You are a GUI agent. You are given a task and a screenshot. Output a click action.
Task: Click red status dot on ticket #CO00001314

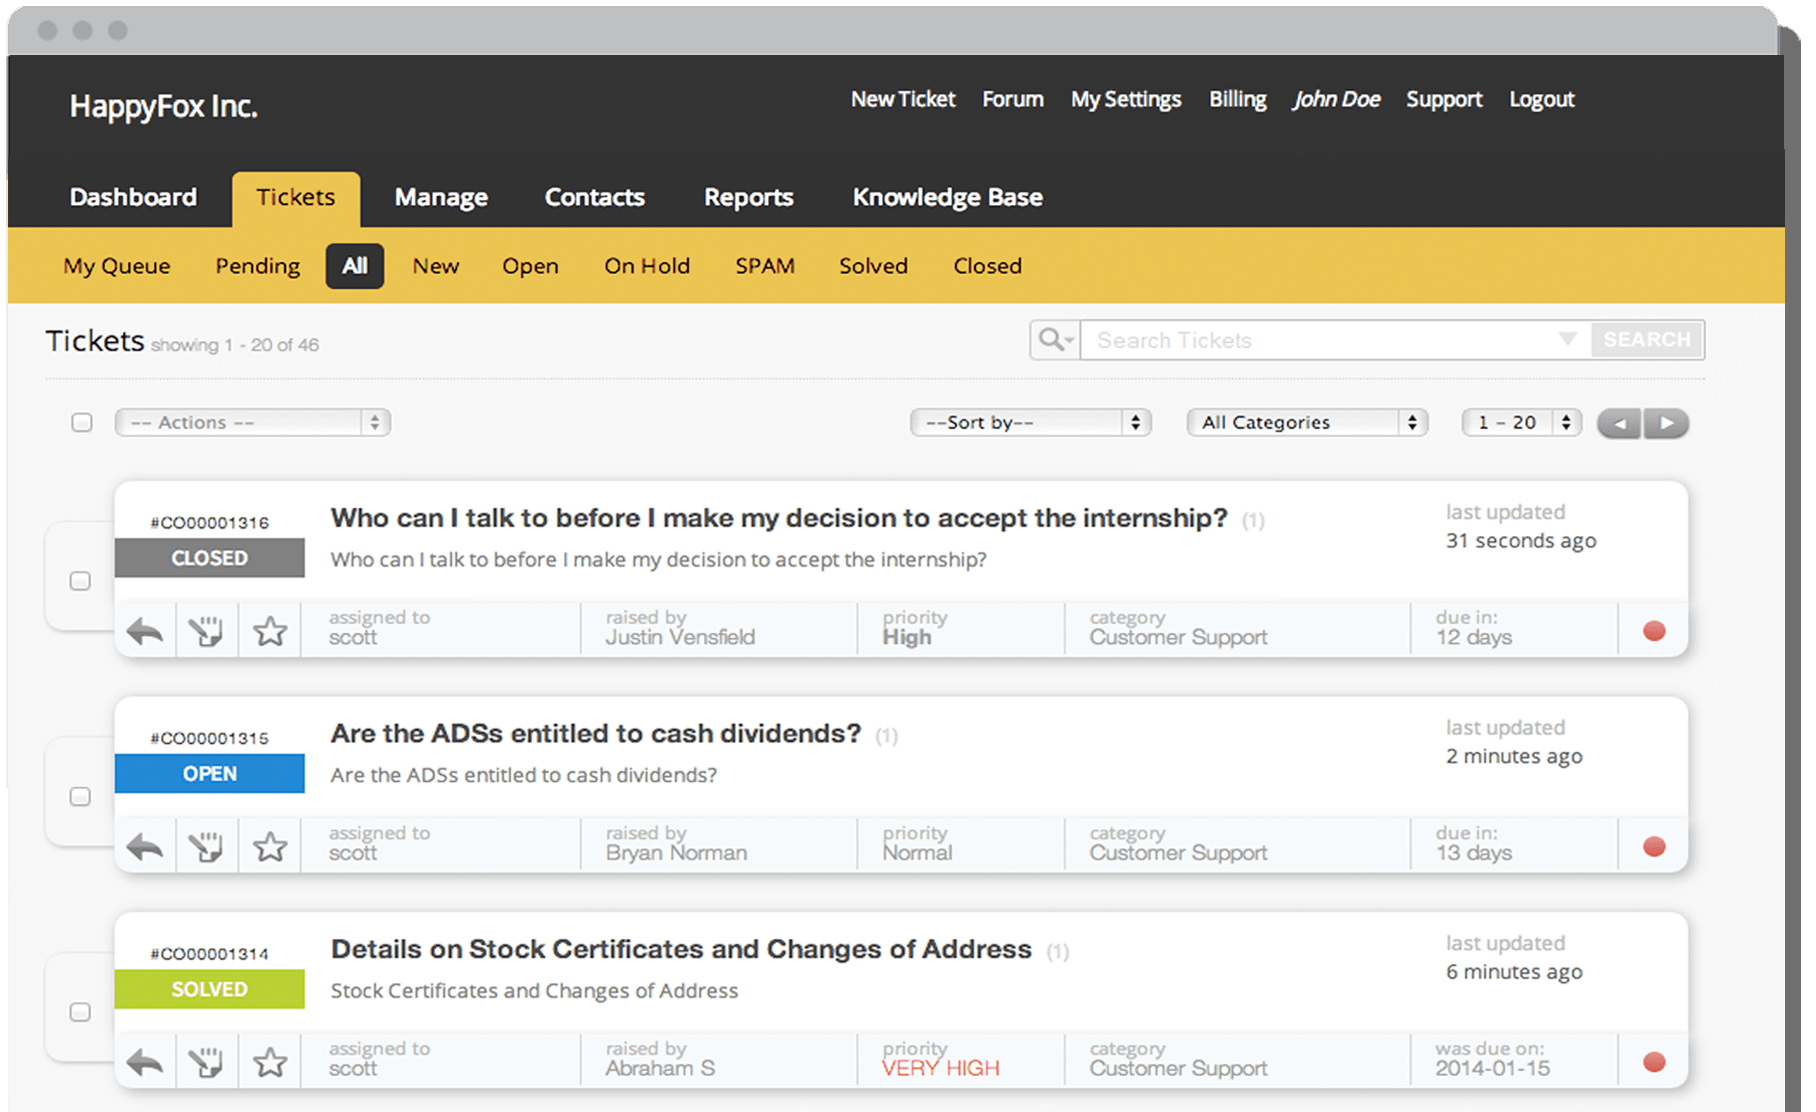click(x=1654, y=1062)
